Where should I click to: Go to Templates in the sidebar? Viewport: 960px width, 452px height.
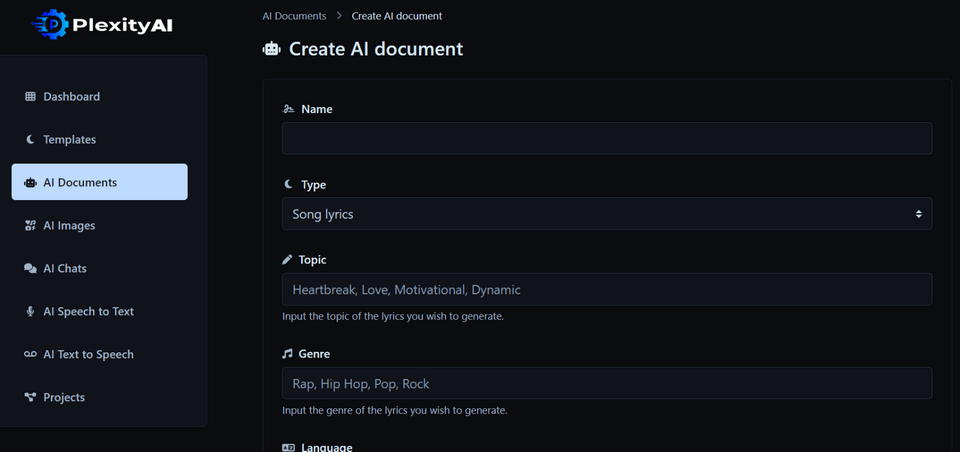(x=69, y=140)
